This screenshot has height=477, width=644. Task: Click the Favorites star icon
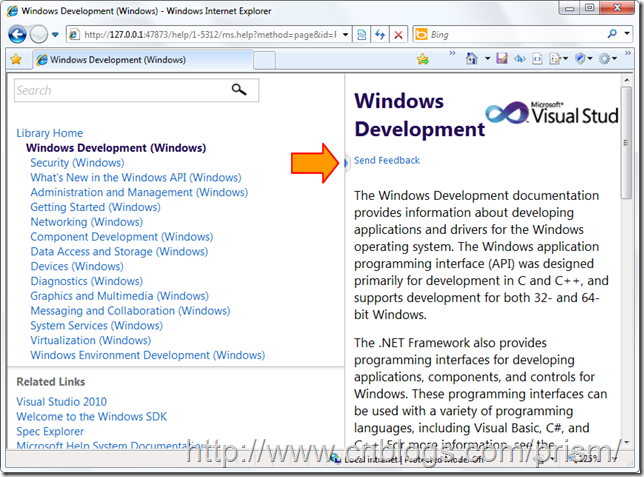[16, 59]
